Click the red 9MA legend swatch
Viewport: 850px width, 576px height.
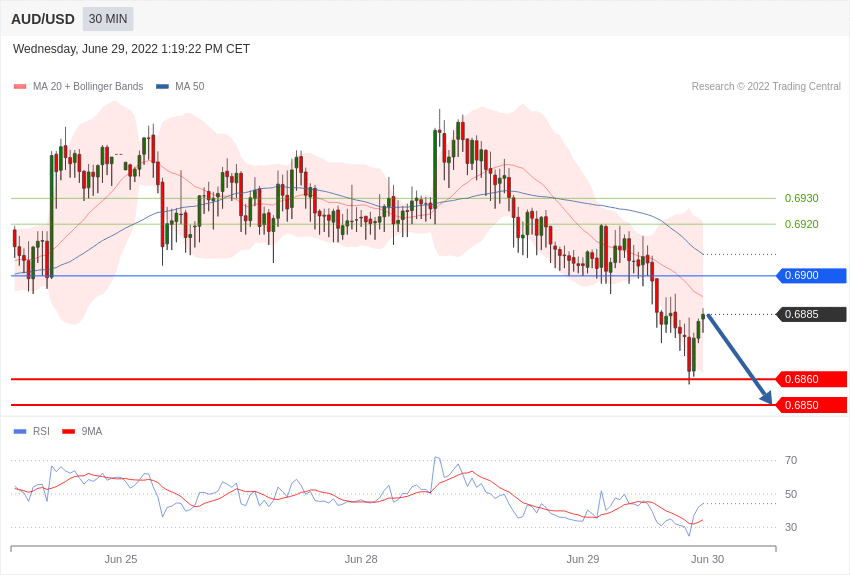pyautogui.click(x=68, y=431)
